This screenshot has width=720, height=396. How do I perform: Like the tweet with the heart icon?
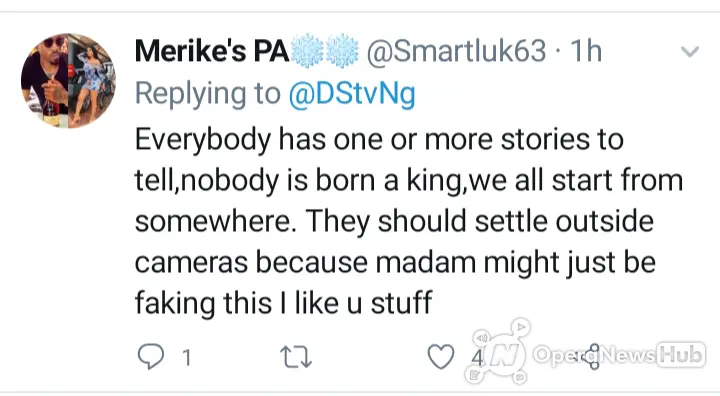tap(441, 357)
